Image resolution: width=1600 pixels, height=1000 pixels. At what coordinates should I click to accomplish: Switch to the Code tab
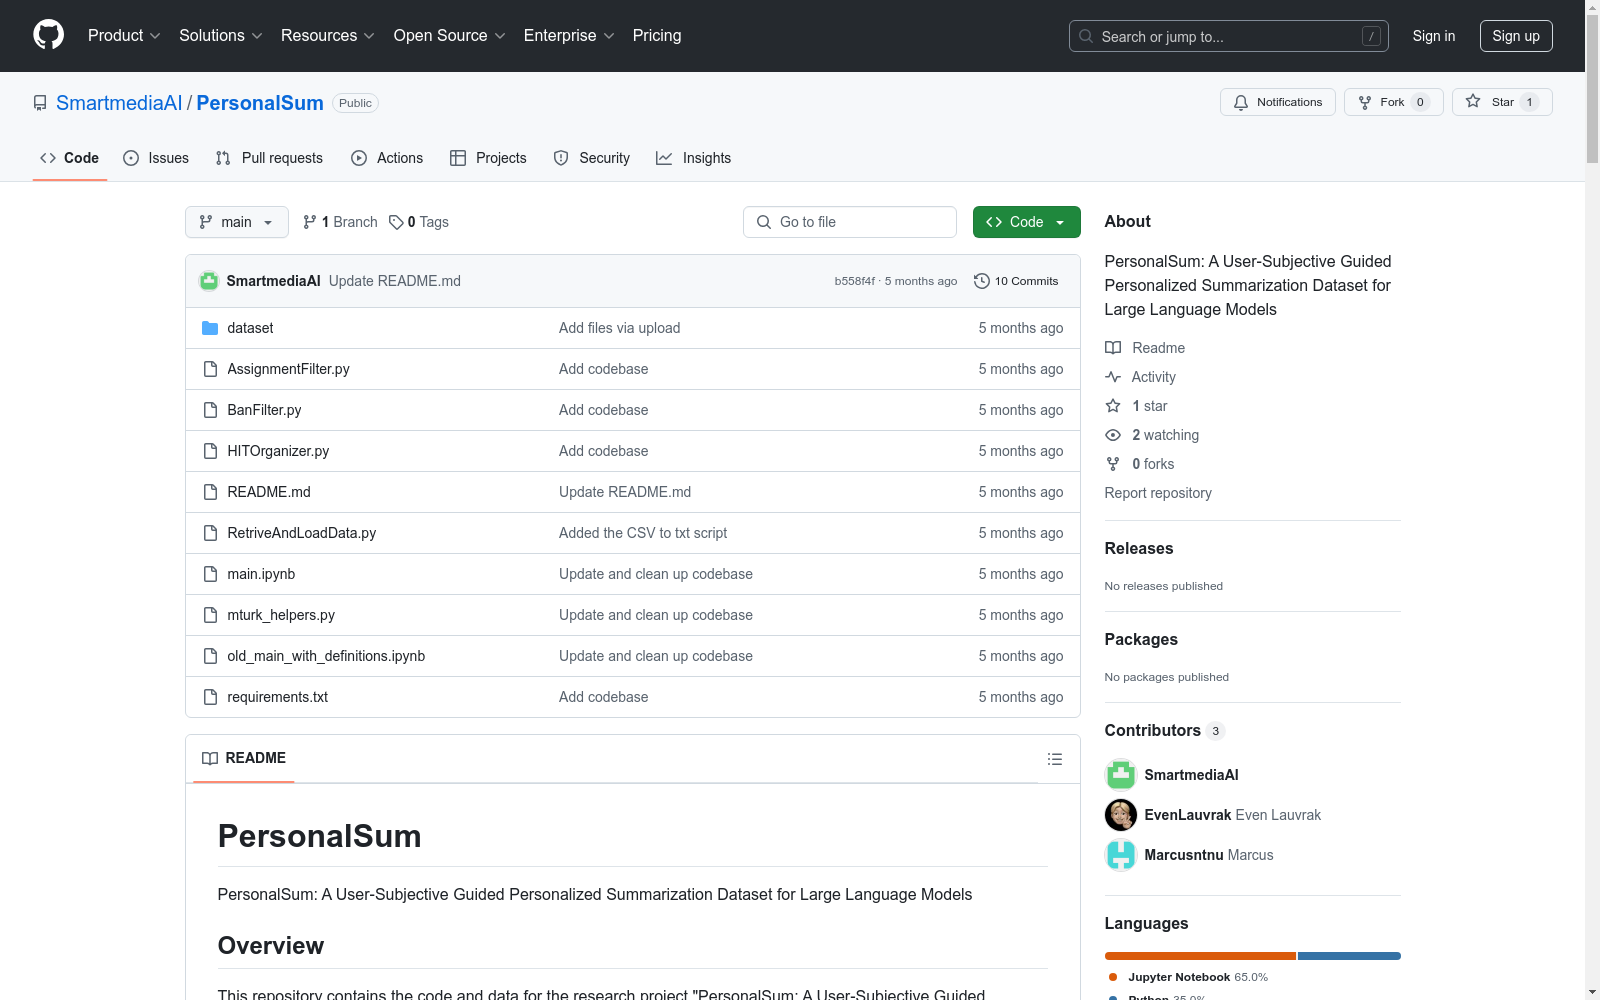pos(70,158)
